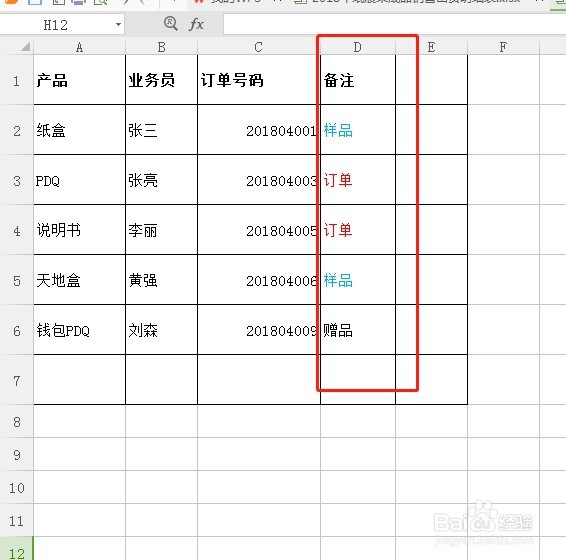The width and height of the screenshot is (566, 560).
Task: Select row 7 header
Action: tap(17, 380)
